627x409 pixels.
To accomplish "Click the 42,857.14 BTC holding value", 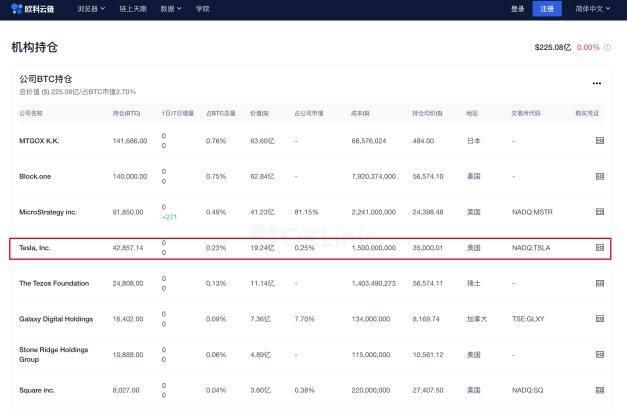I will click(x=128, y=247).
